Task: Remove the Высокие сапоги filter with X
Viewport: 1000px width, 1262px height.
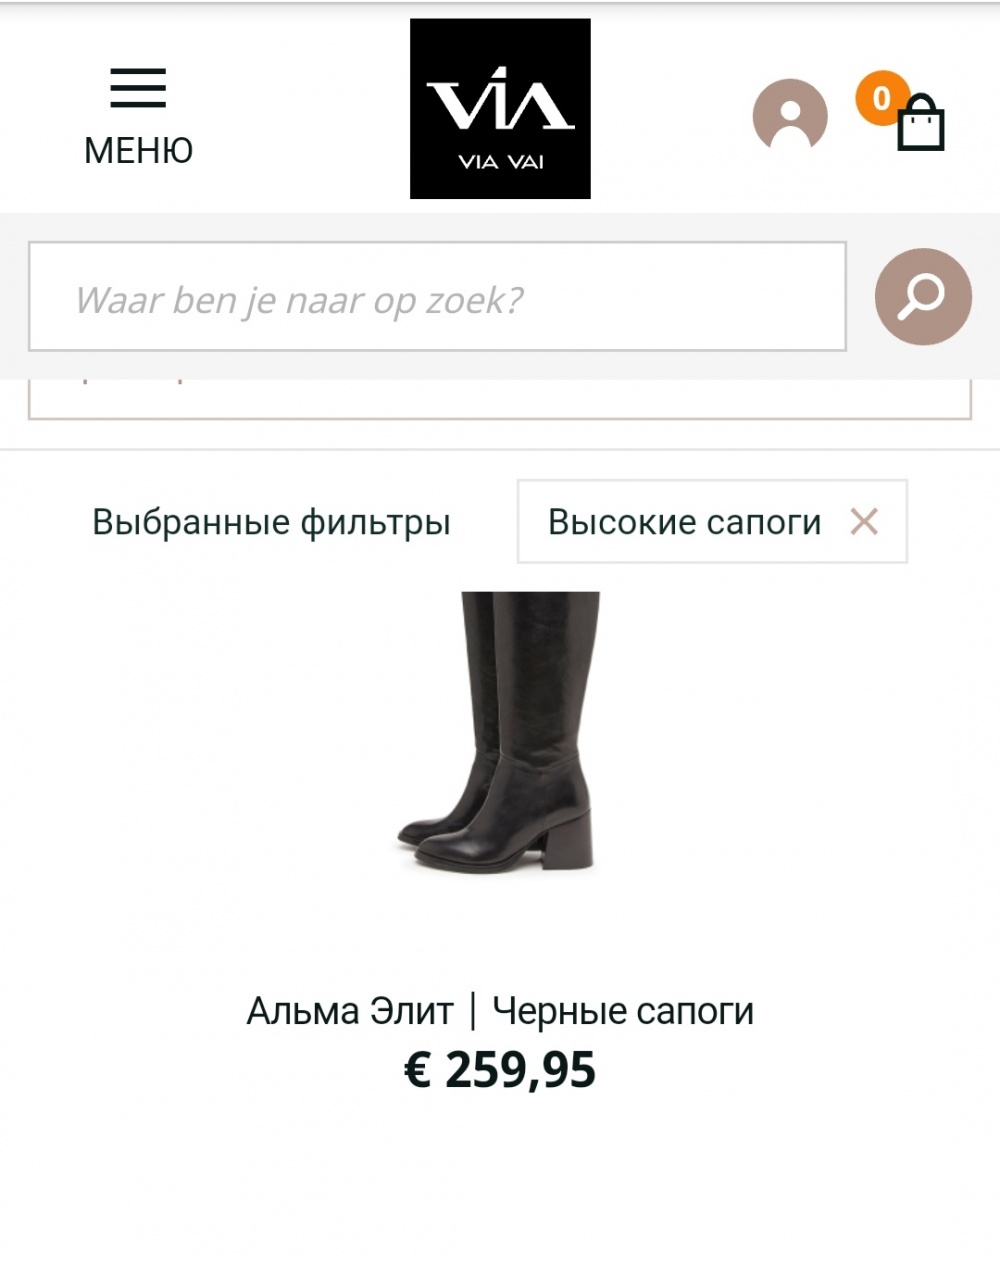Action: click(x=864, y=521)
